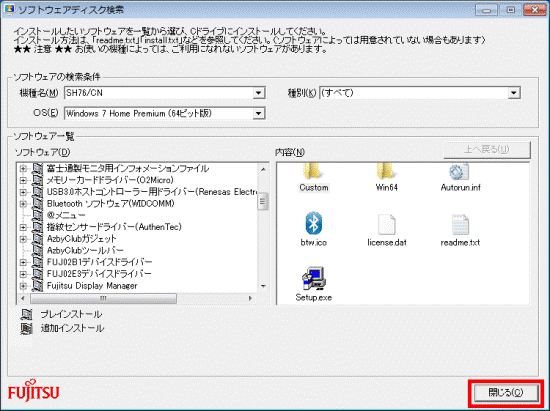
Task: Click horizontal scrollbar right arrow in software list
Action: (x=250, y=298)
